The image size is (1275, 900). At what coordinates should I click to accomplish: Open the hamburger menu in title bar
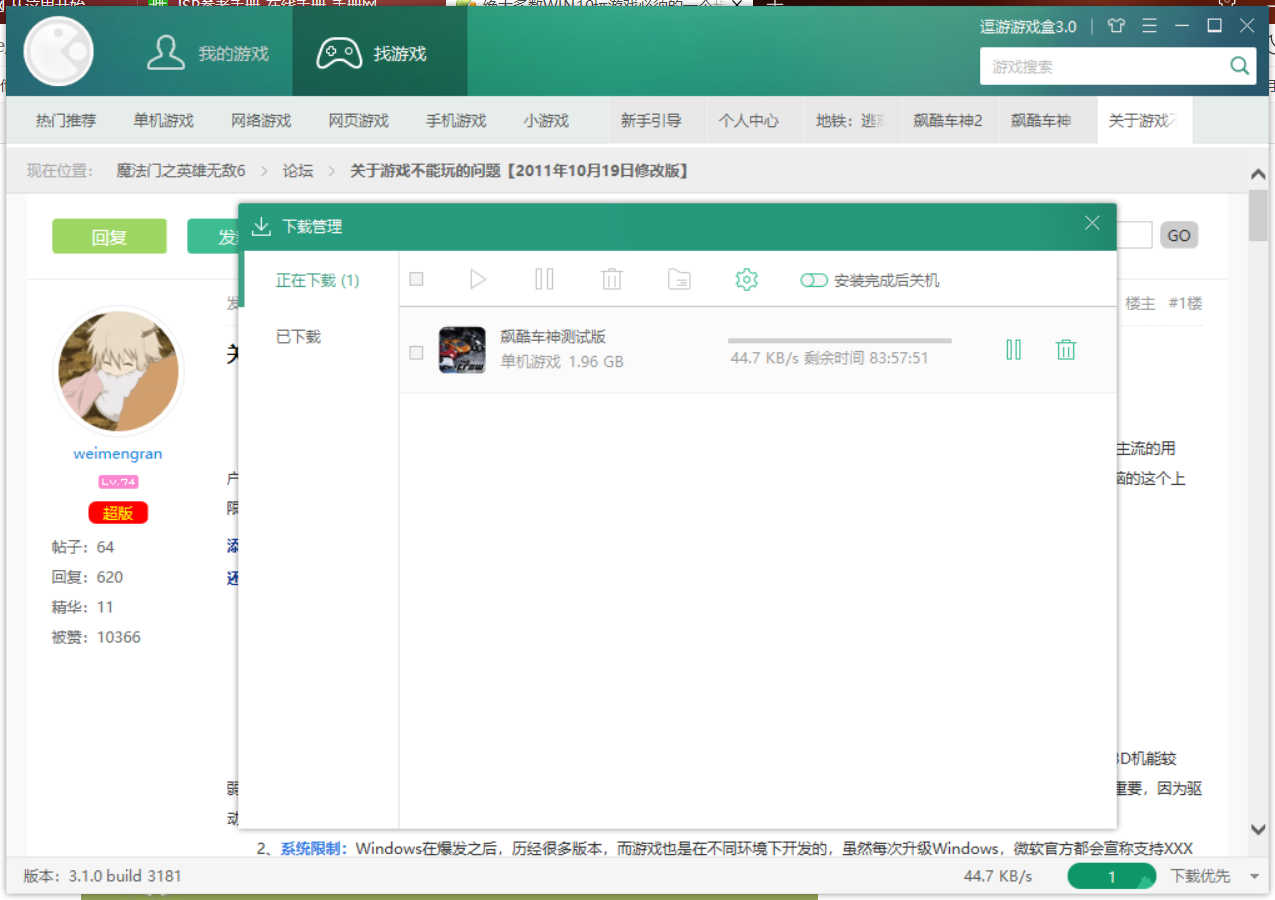point(1150,26)
